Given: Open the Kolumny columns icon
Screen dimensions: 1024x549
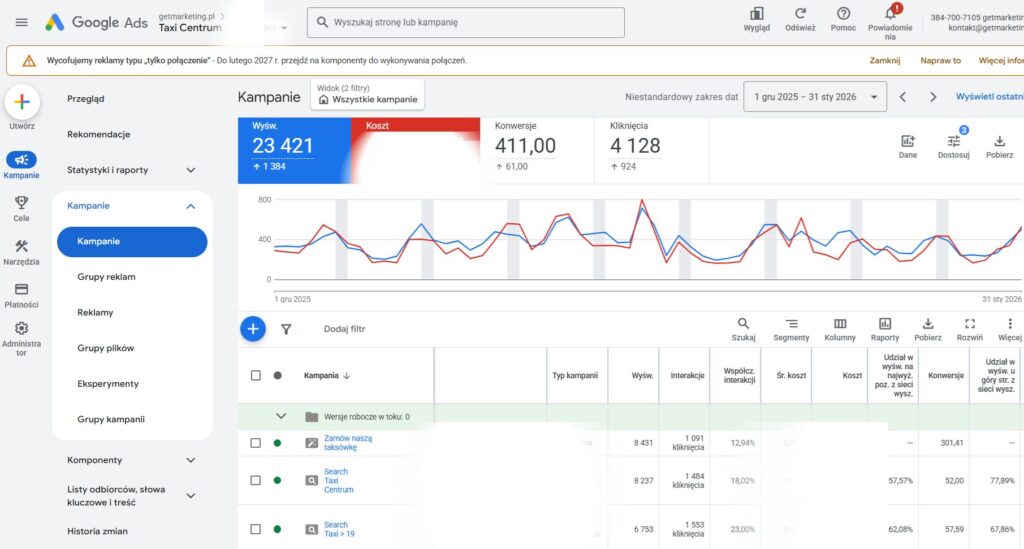Looking at the screenshot, I should (840, 324).
